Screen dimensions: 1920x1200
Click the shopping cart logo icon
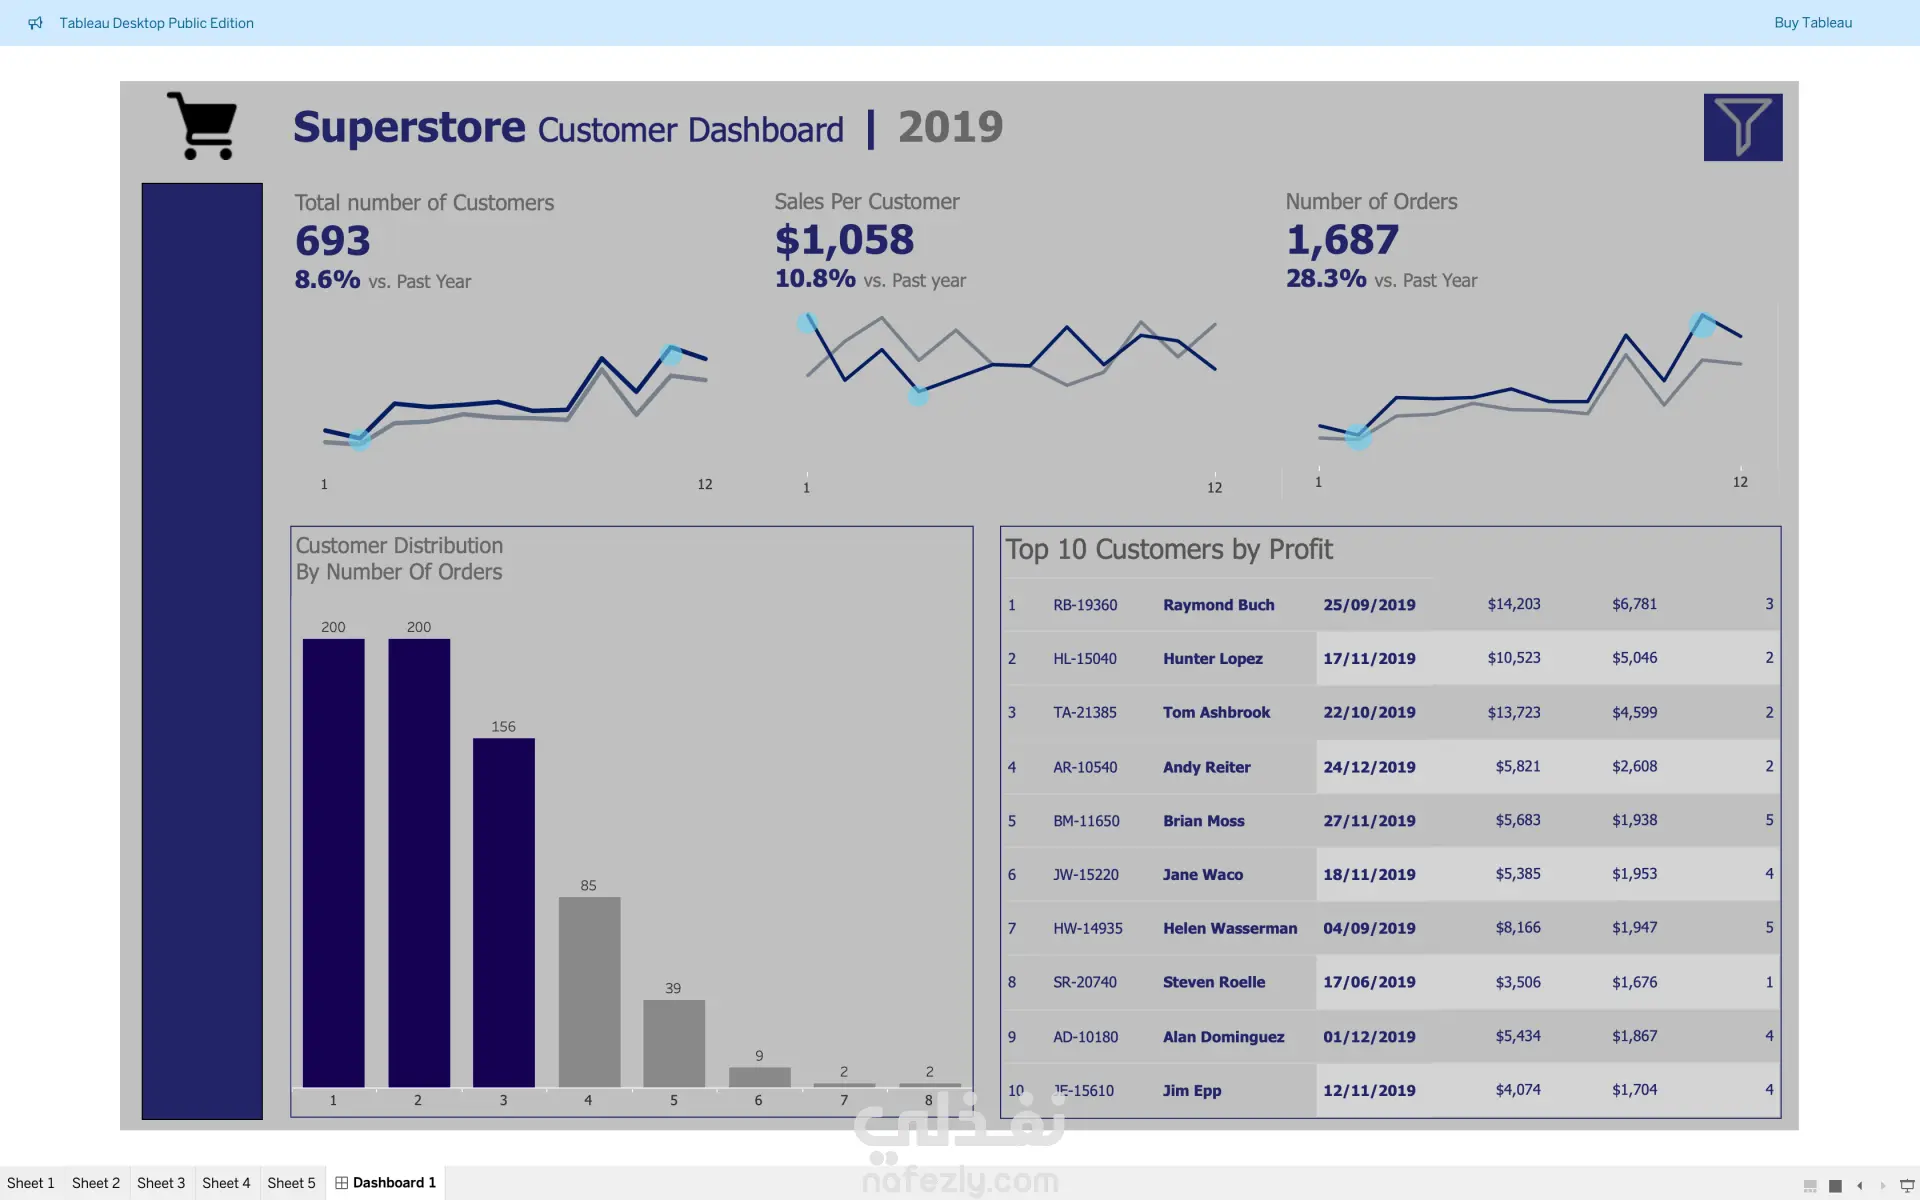(204, 126)
